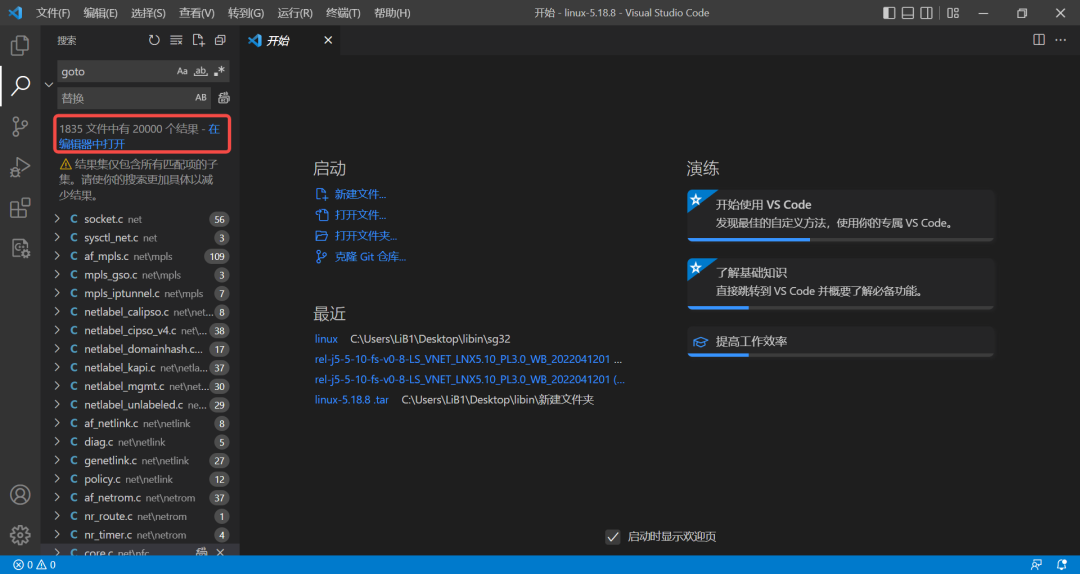Viewport: 1080px width, 574px height.
Task: Select diag.c net\netlink row
Action: point(141,442)
